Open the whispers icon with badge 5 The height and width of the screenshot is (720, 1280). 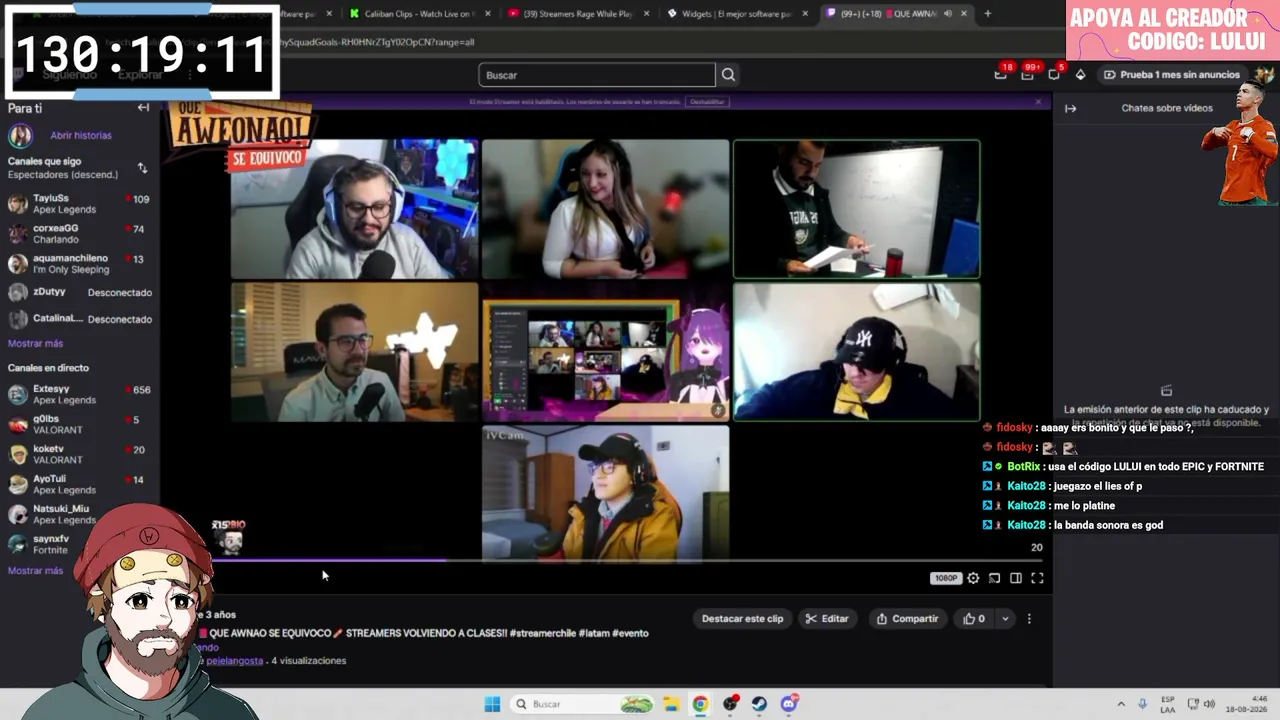[x=1054, y=74]
